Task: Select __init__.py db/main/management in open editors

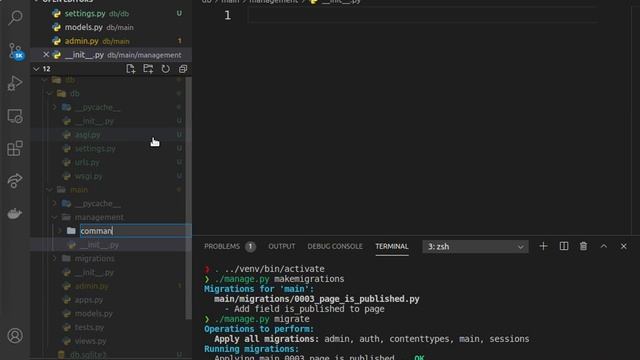Action: pos(111,55)
